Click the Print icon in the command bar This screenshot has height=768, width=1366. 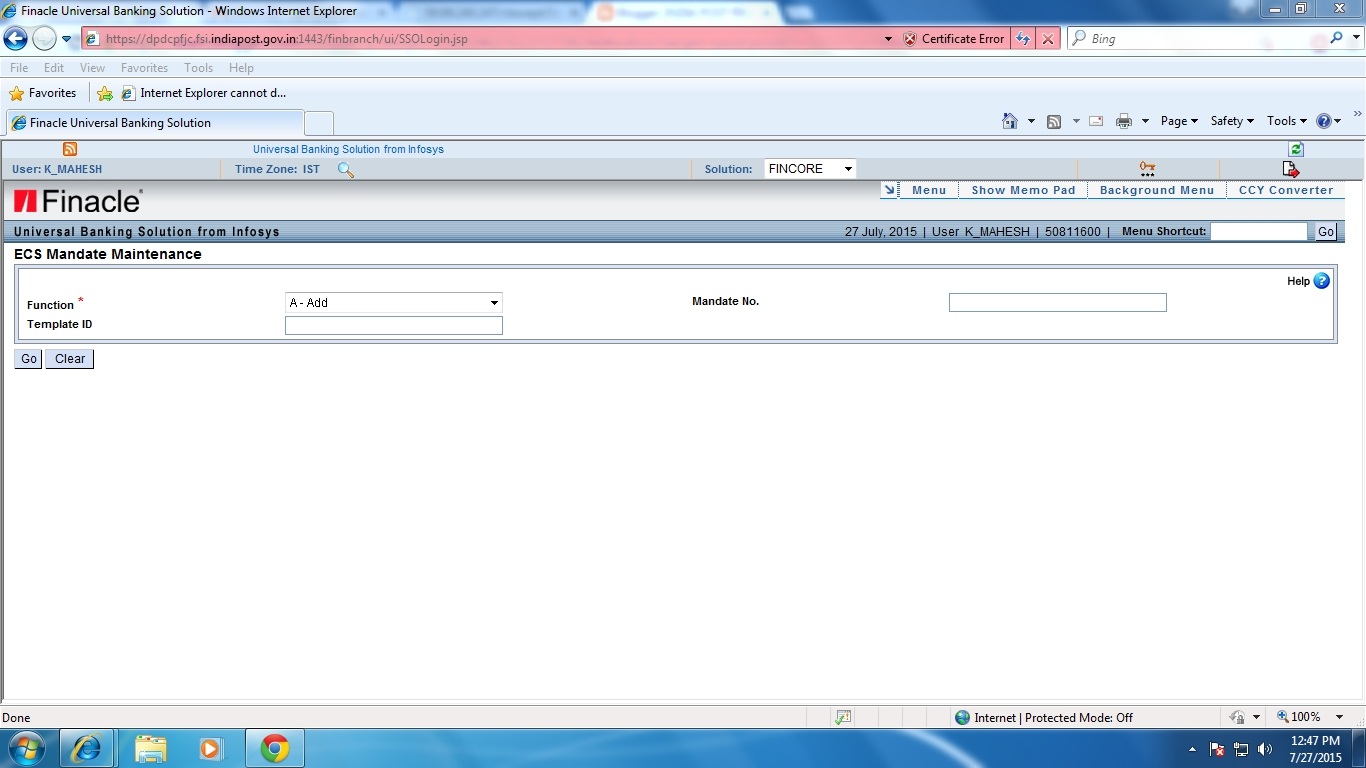1125,120
